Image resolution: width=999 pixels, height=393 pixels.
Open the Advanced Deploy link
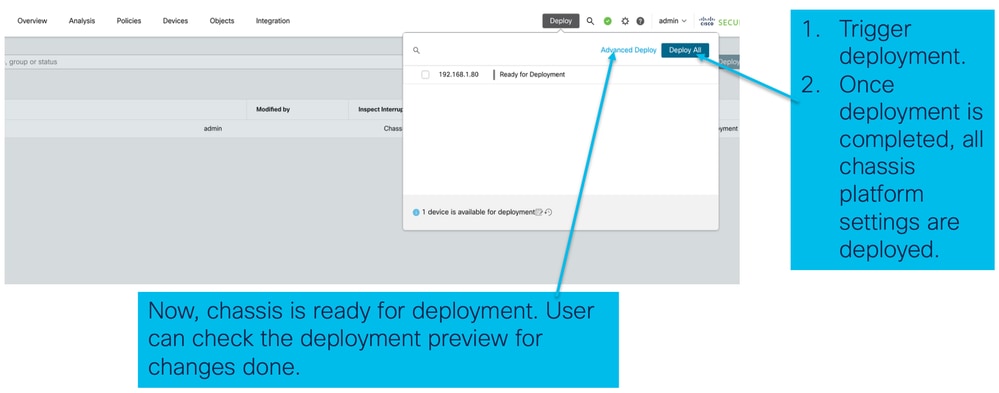(628, 50)
